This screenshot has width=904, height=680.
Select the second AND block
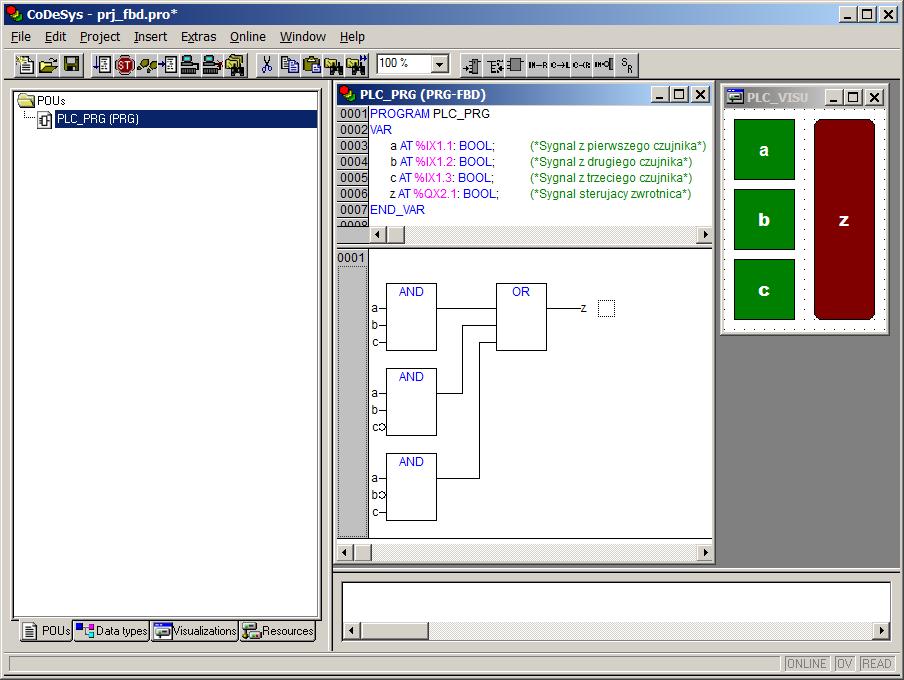(x=411, y=401)
